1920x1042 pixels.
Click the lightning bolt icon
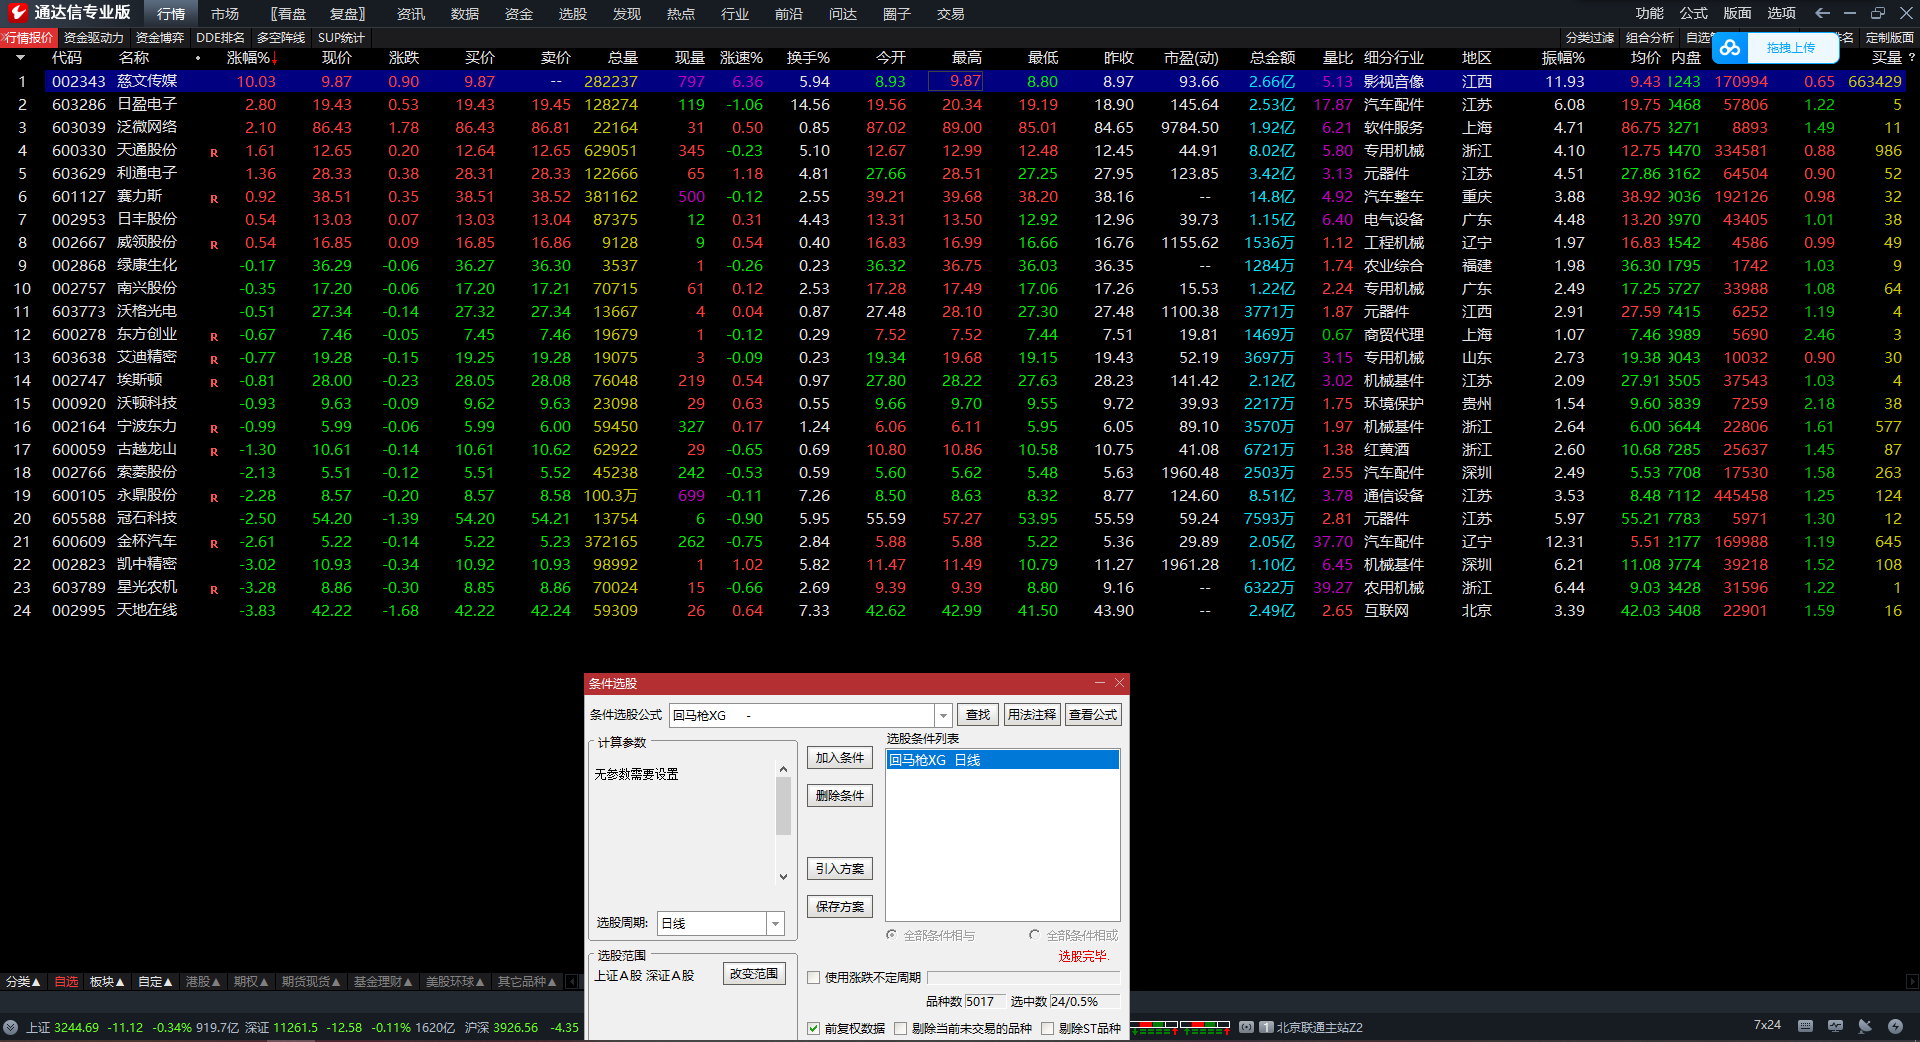(x=1895, y=1026)
